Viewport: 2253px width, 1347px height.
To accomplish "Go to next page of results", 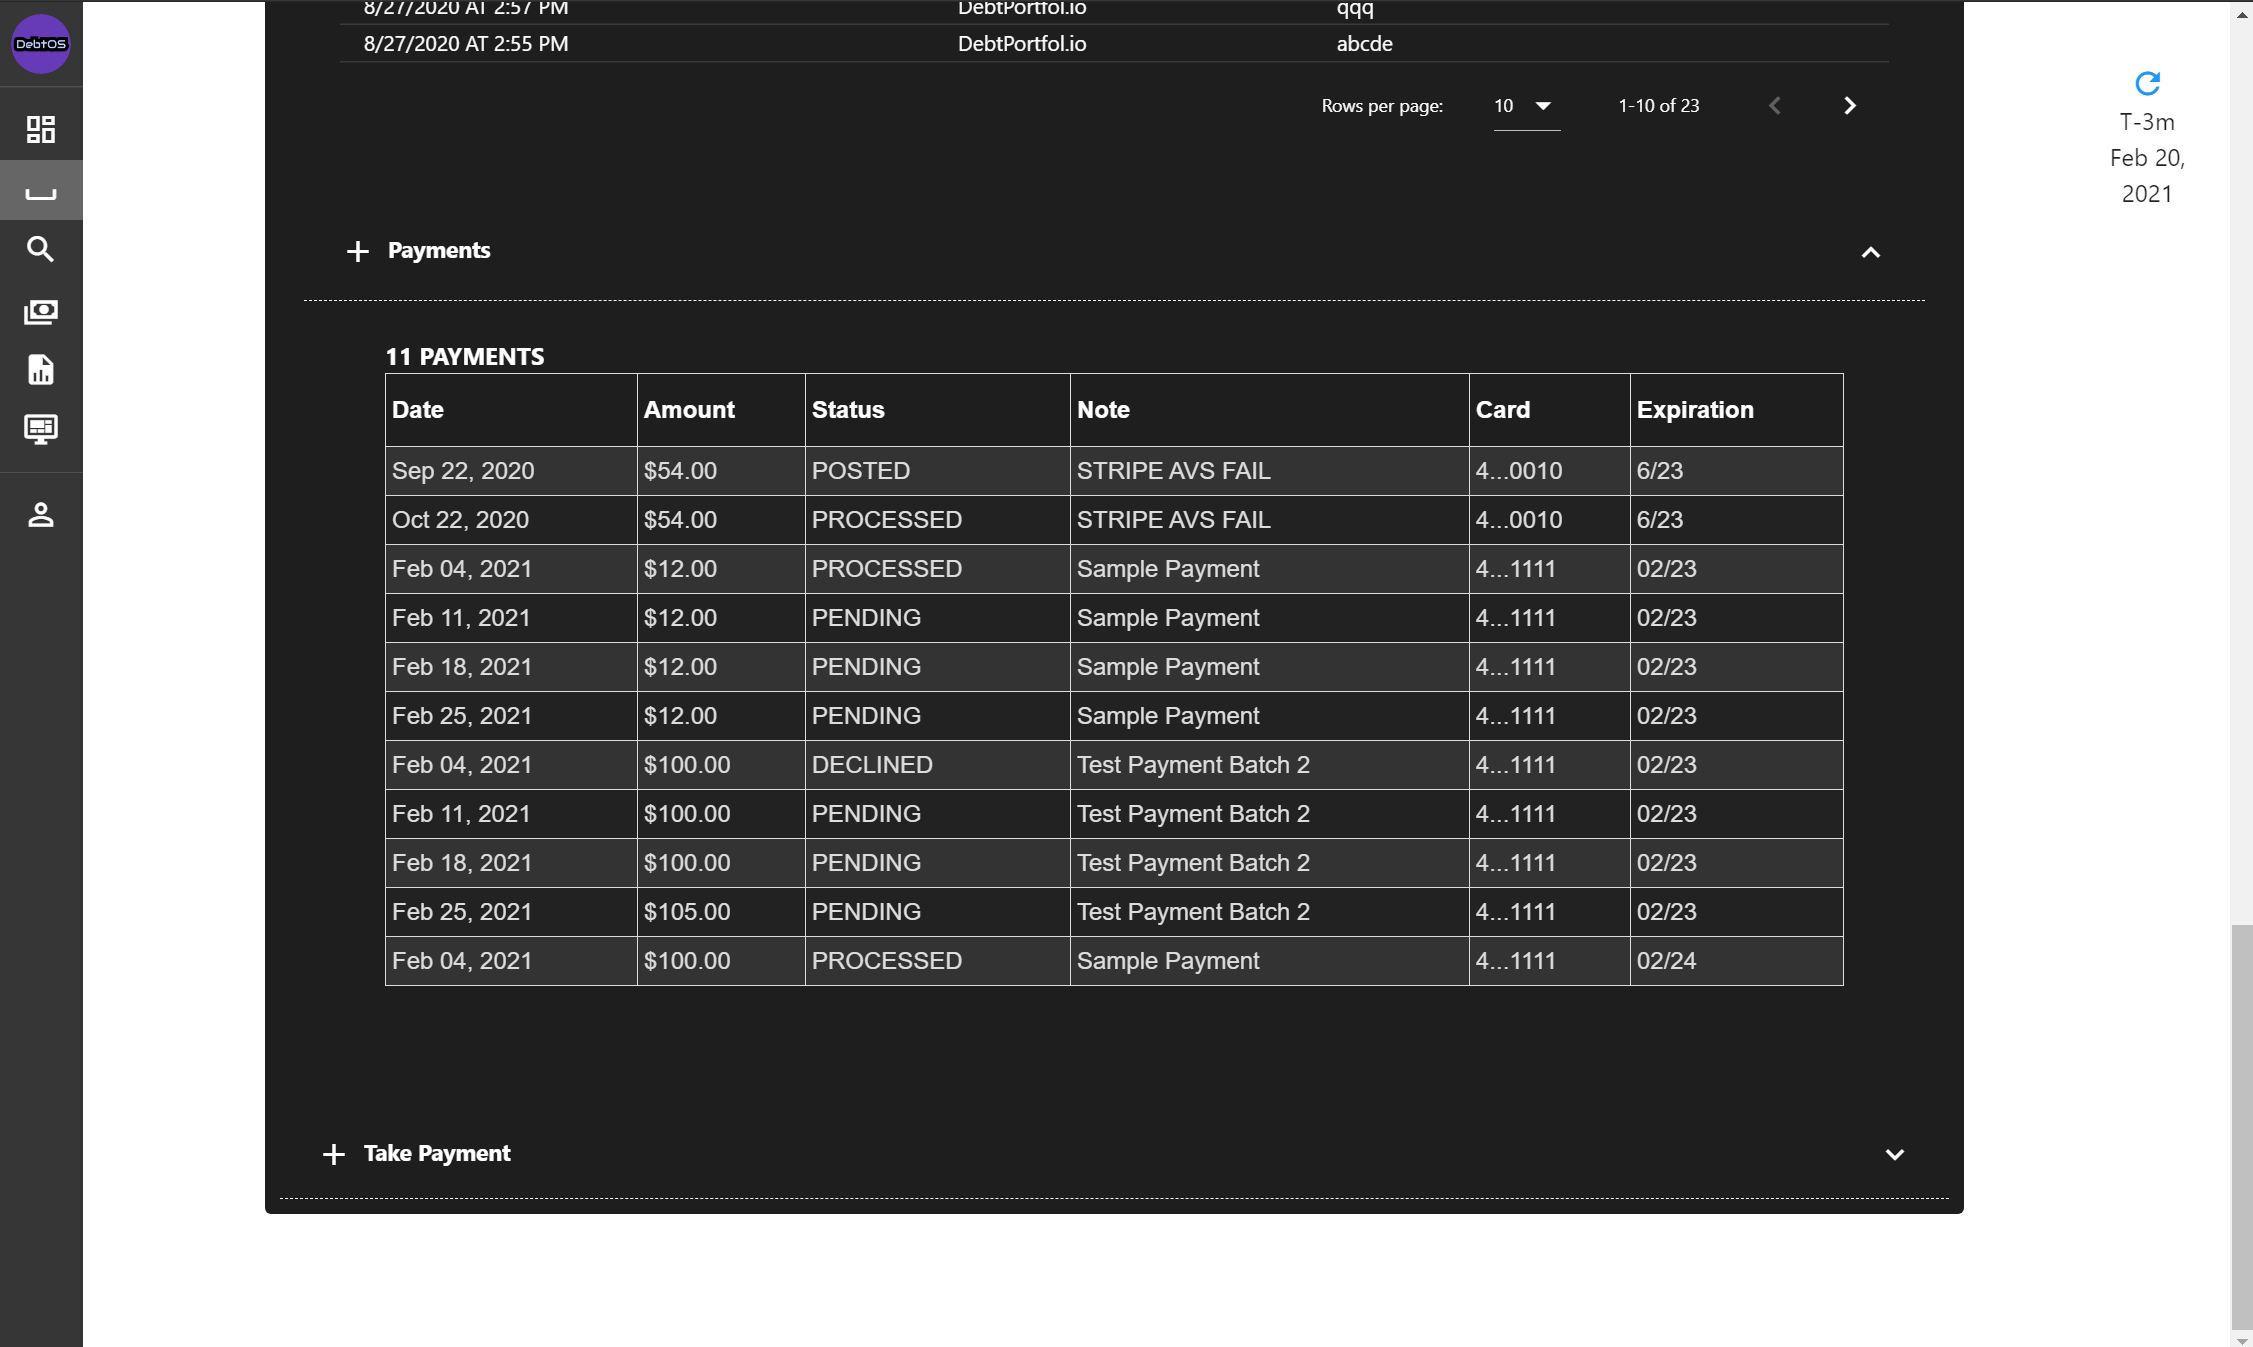I will click(x=1849, y=106).
